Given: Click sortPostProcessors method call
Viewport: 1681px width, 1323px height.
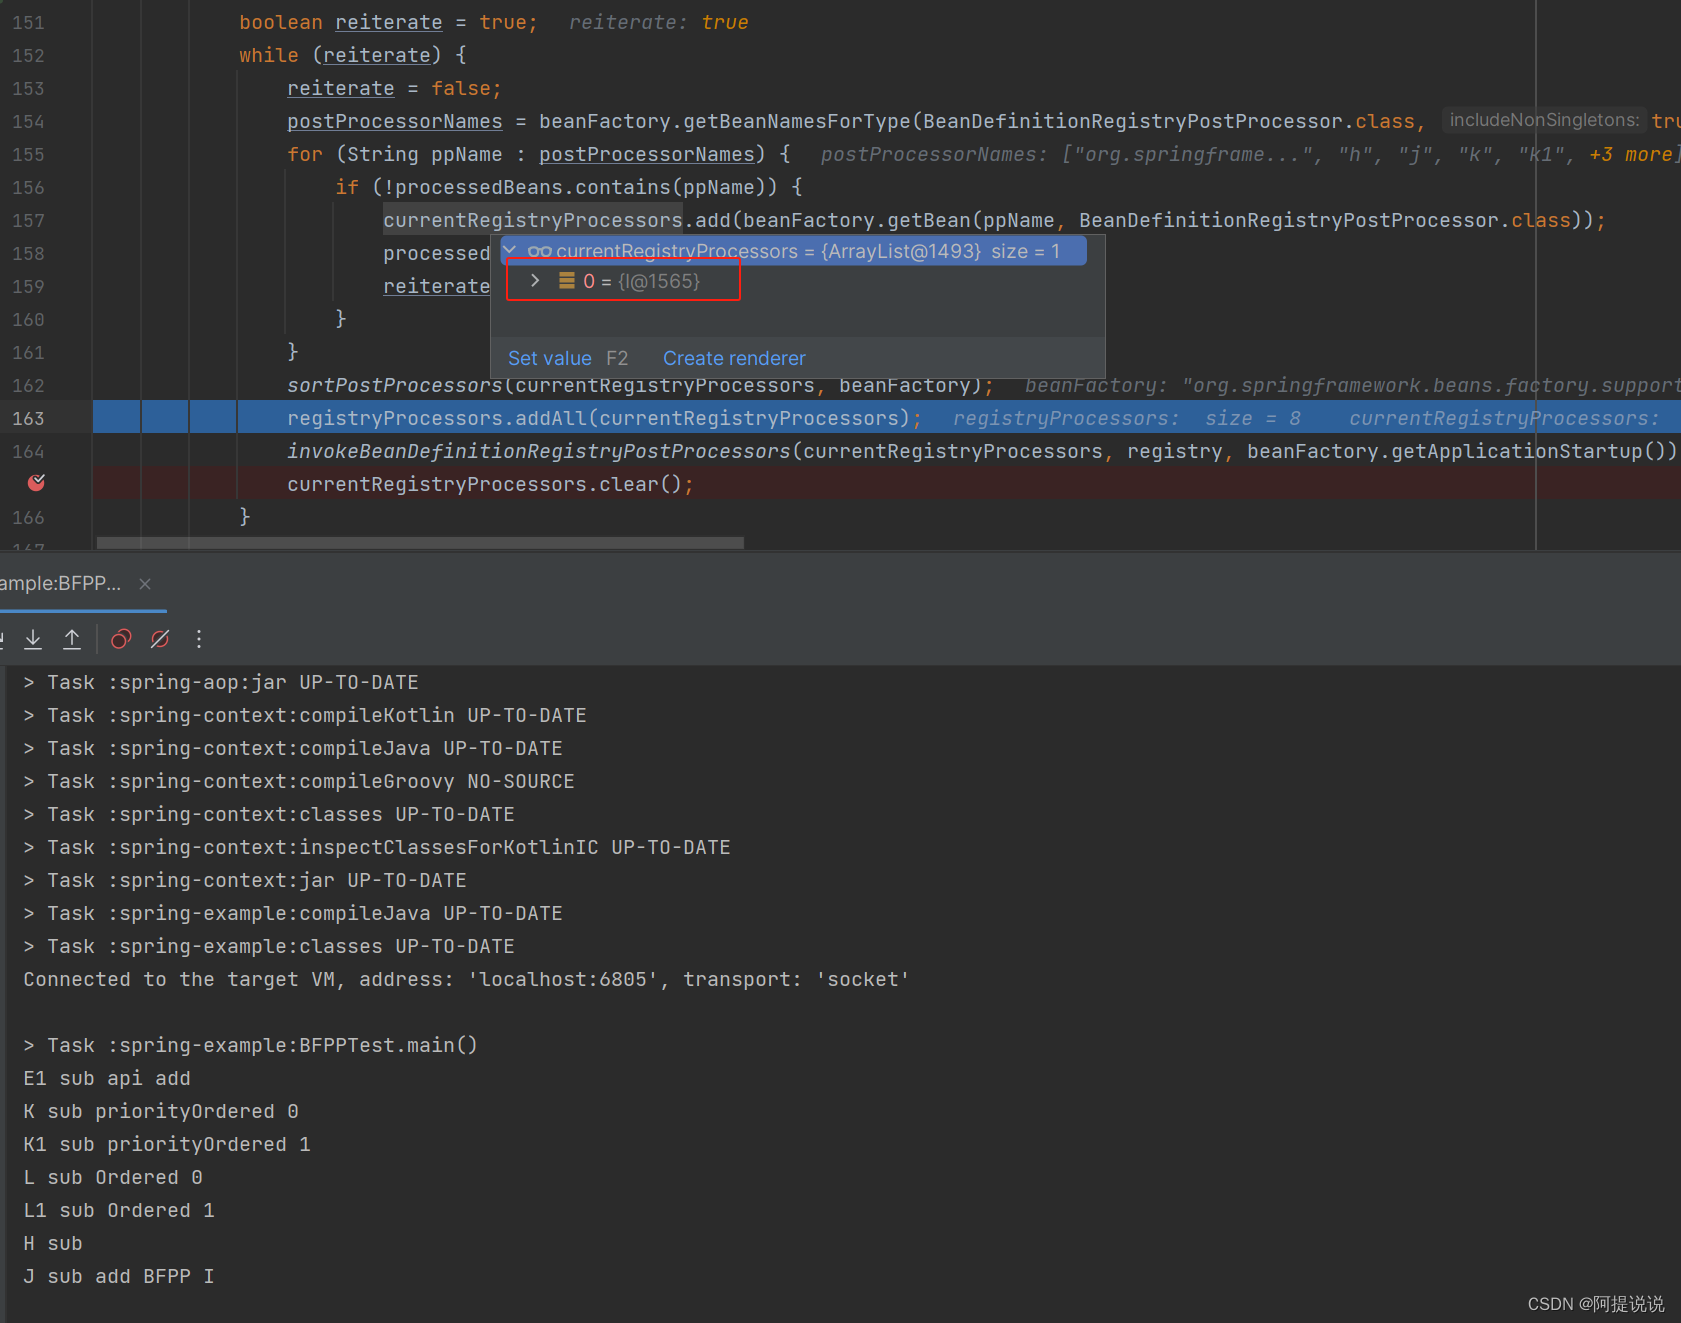Looking at the screenshot, I should pyautogui.click(x=395, y=385).
